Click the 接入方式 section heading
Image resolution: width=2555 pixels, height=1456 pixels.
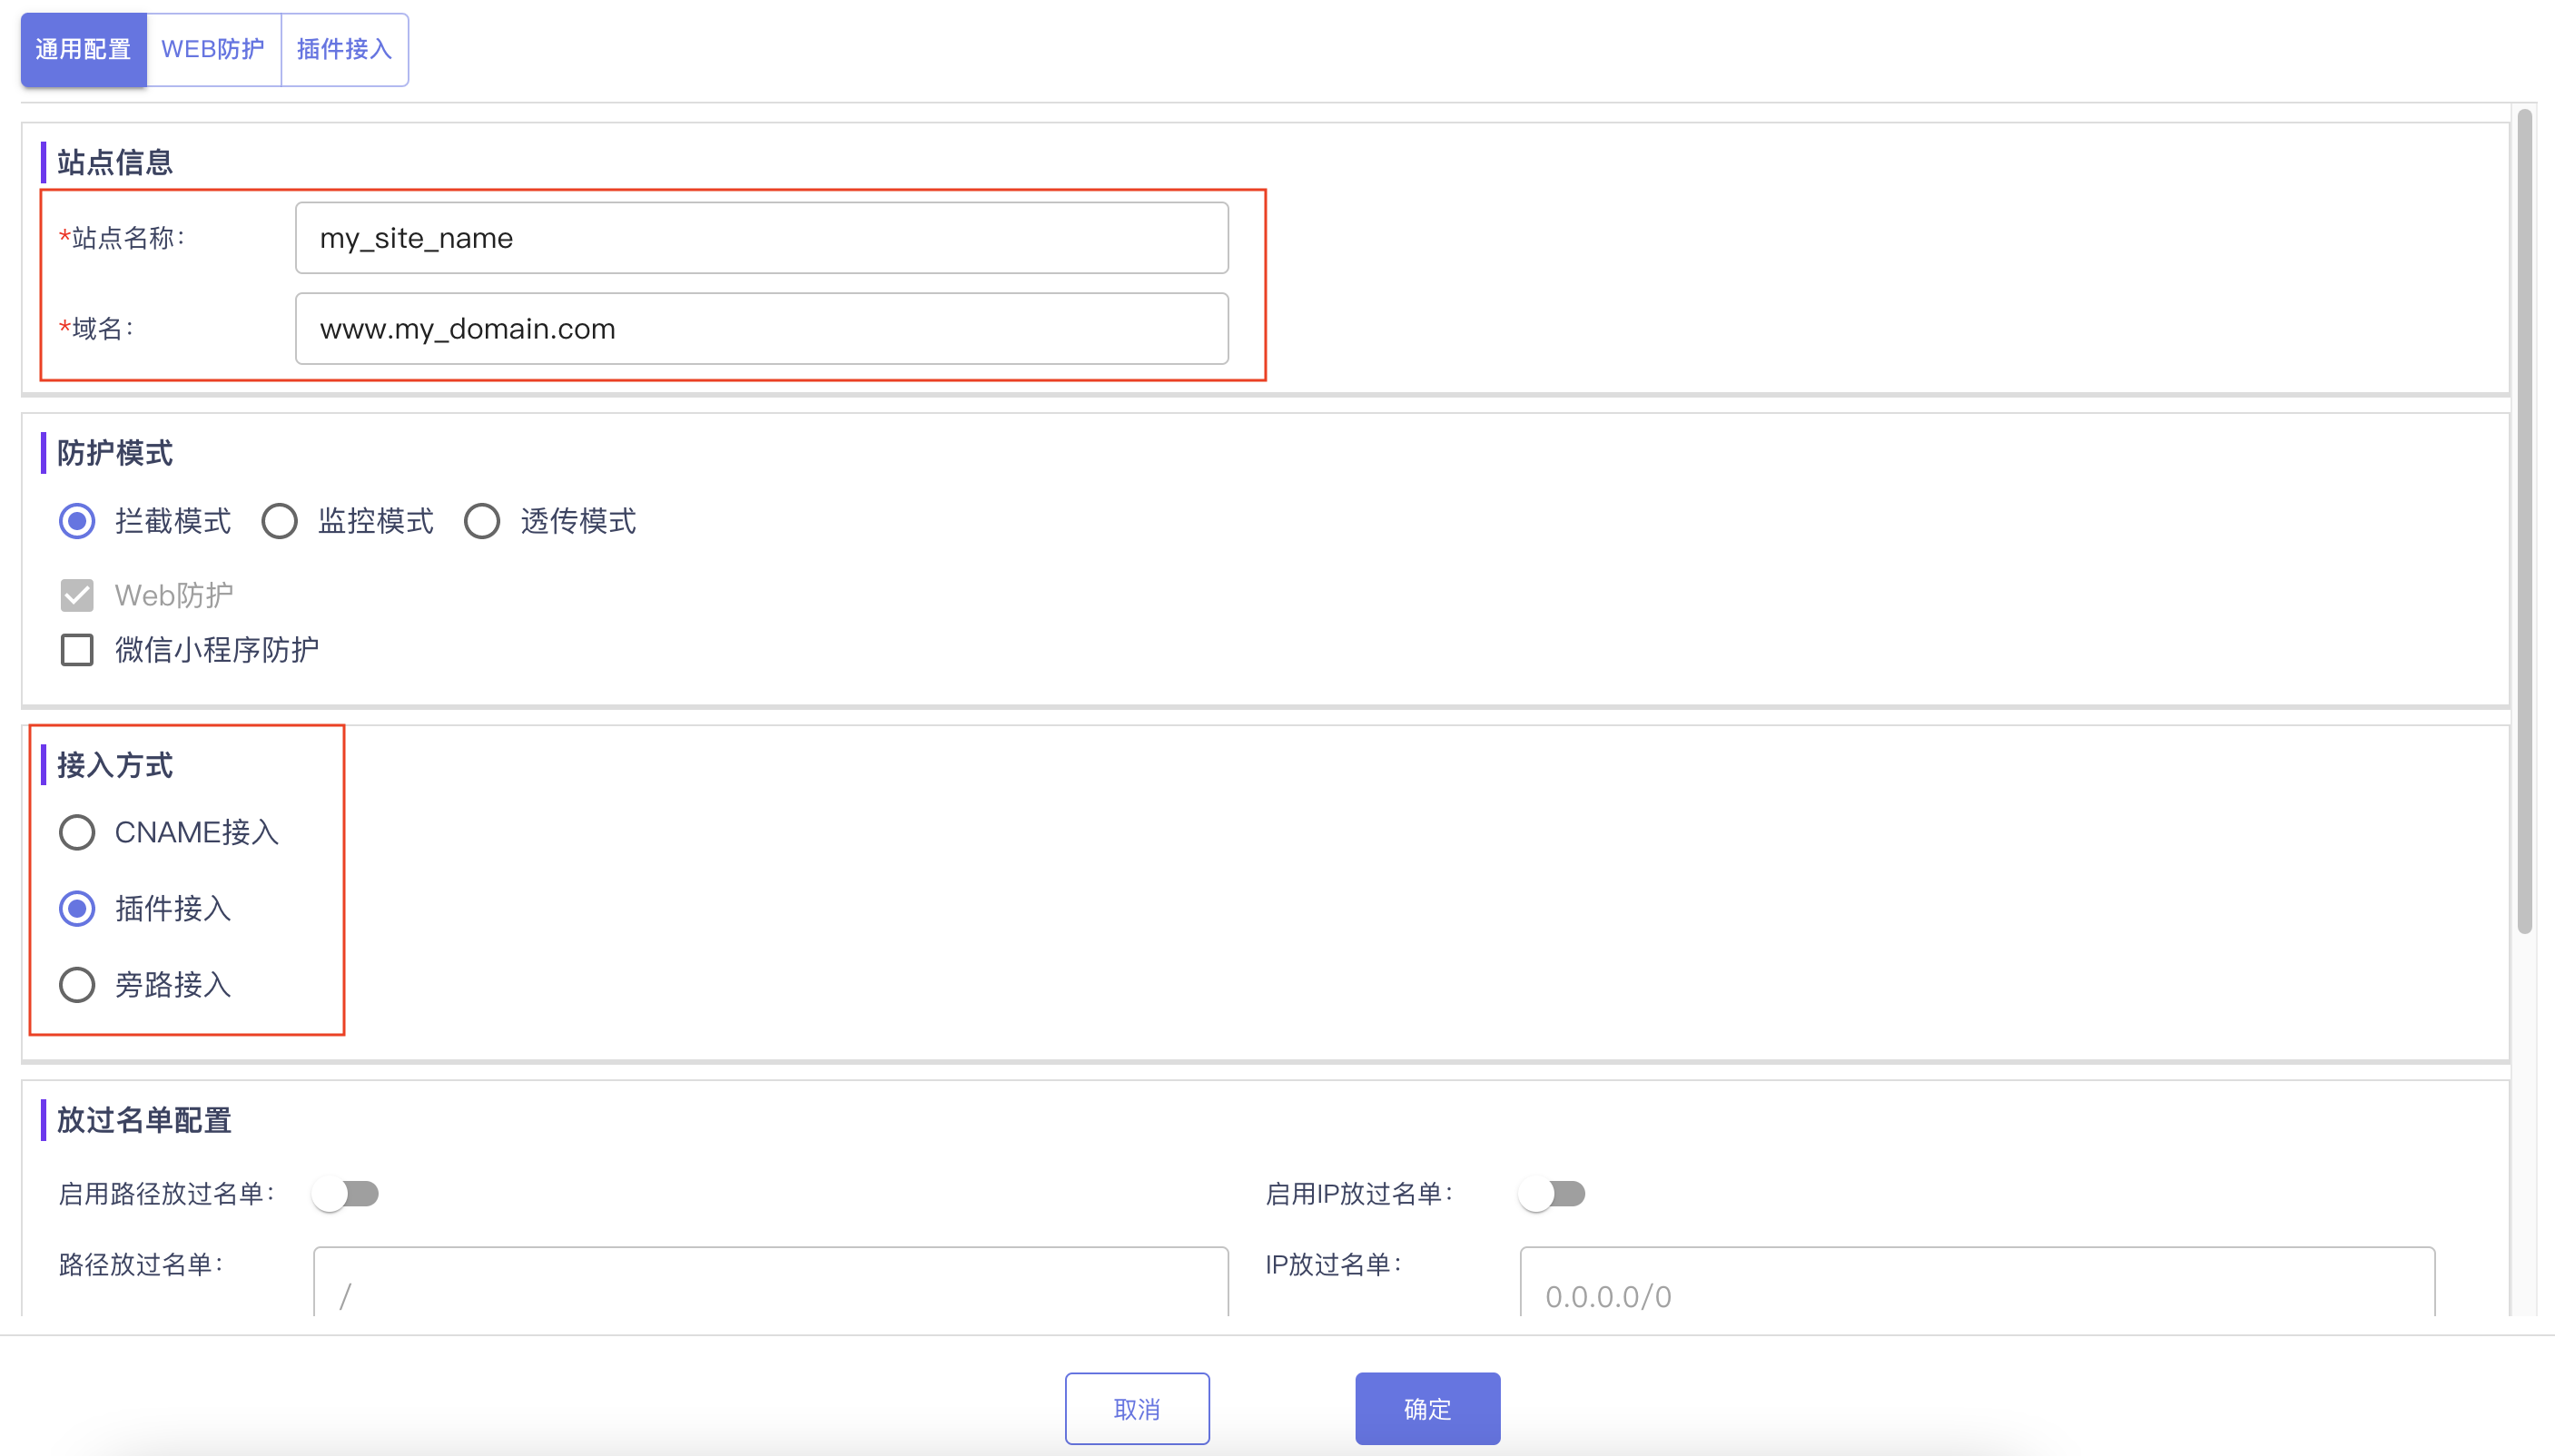[x=114, y=765]
